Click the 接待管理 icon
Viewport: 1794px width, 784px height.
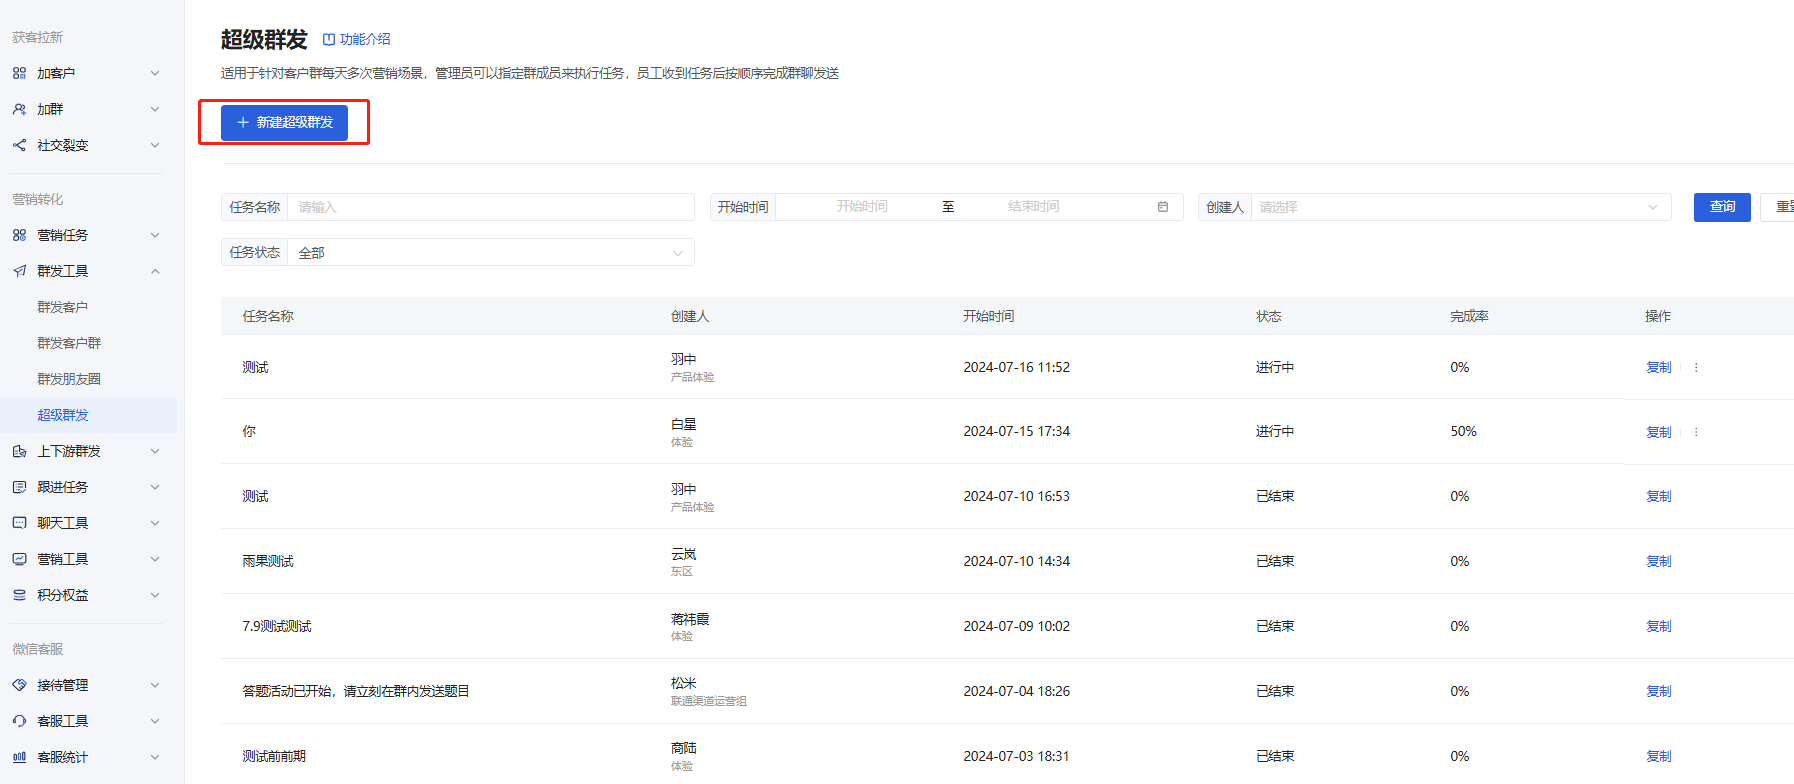[19, 685]
